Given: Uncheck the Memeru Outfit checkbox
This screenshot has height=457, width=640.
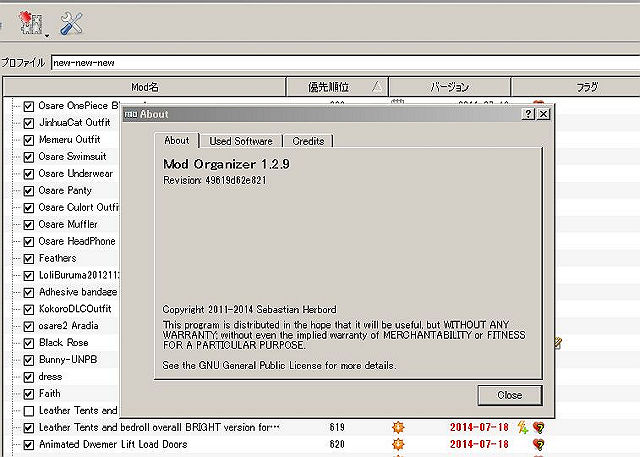Looking at the screenshot, I should point(29,140).
